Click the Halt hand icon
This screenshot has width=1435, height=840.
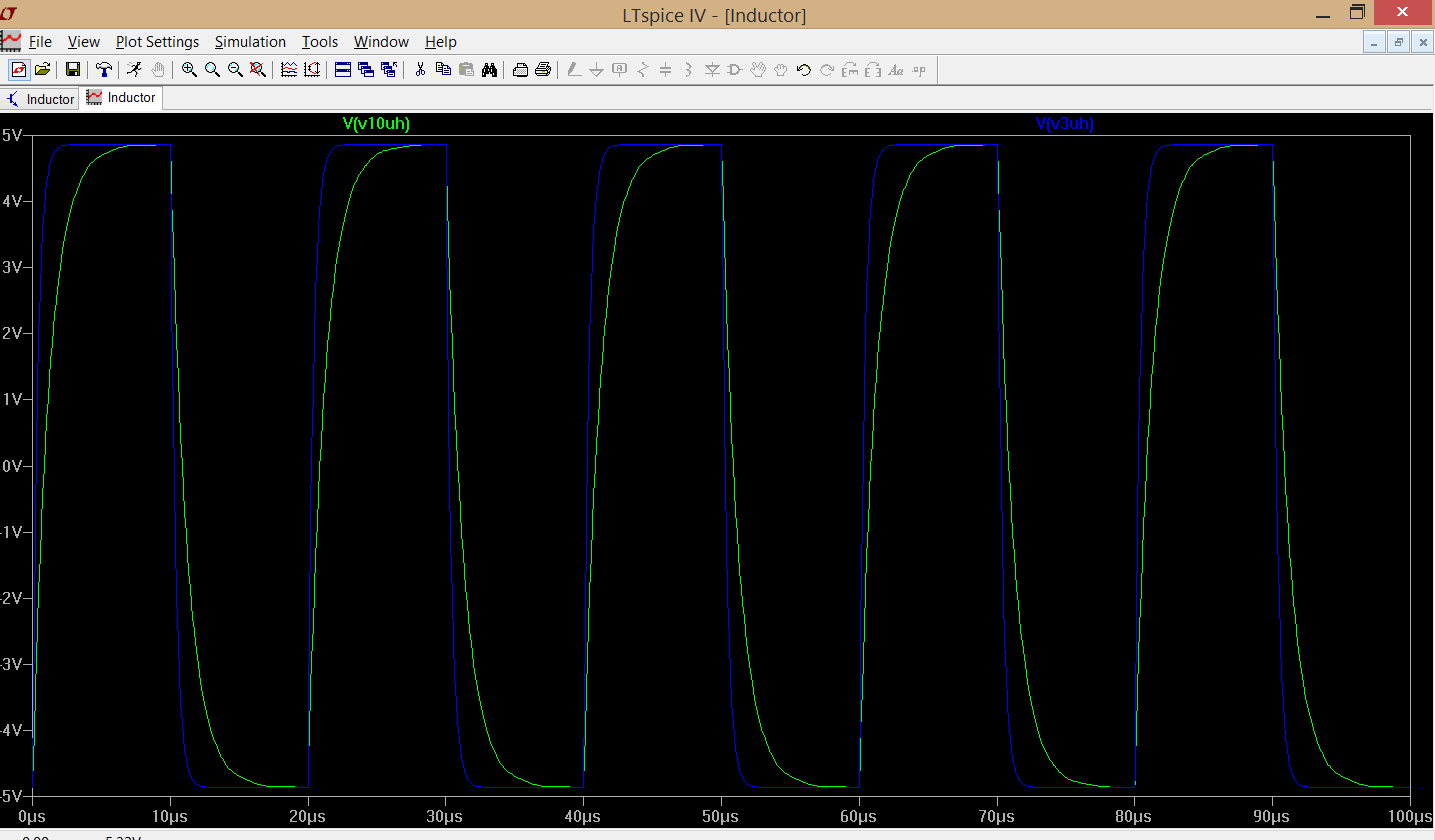point(158,69)
